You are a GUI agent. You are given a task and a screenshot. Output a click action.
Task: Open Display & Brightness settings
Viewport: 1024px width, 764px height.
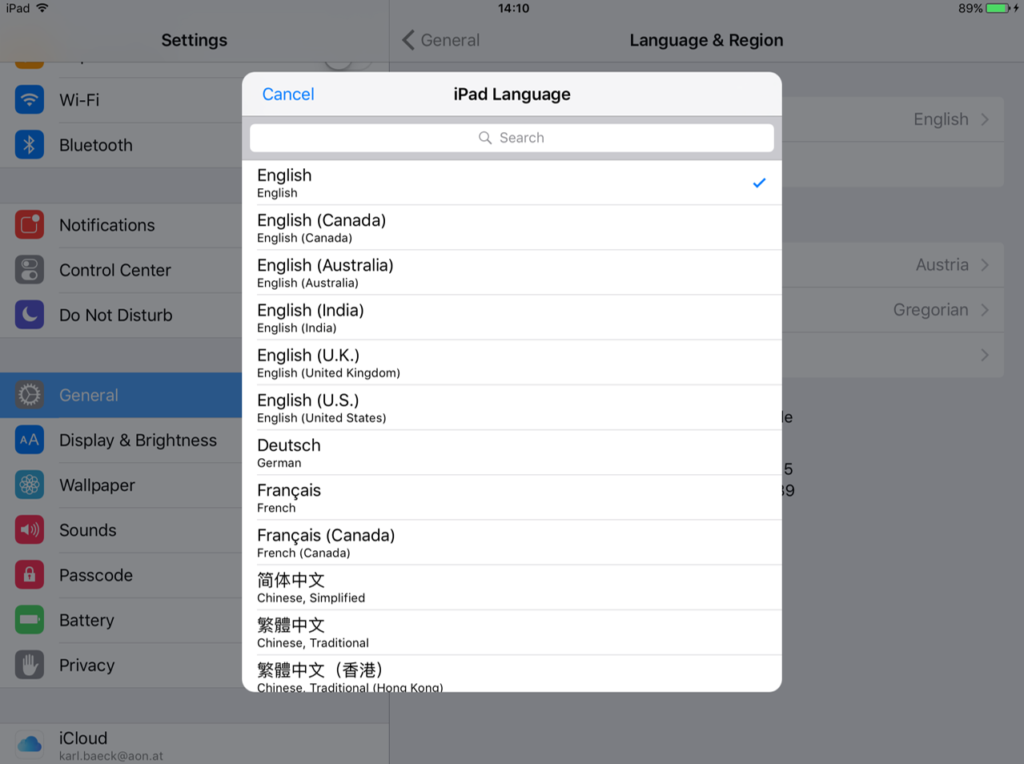[121, 440]
